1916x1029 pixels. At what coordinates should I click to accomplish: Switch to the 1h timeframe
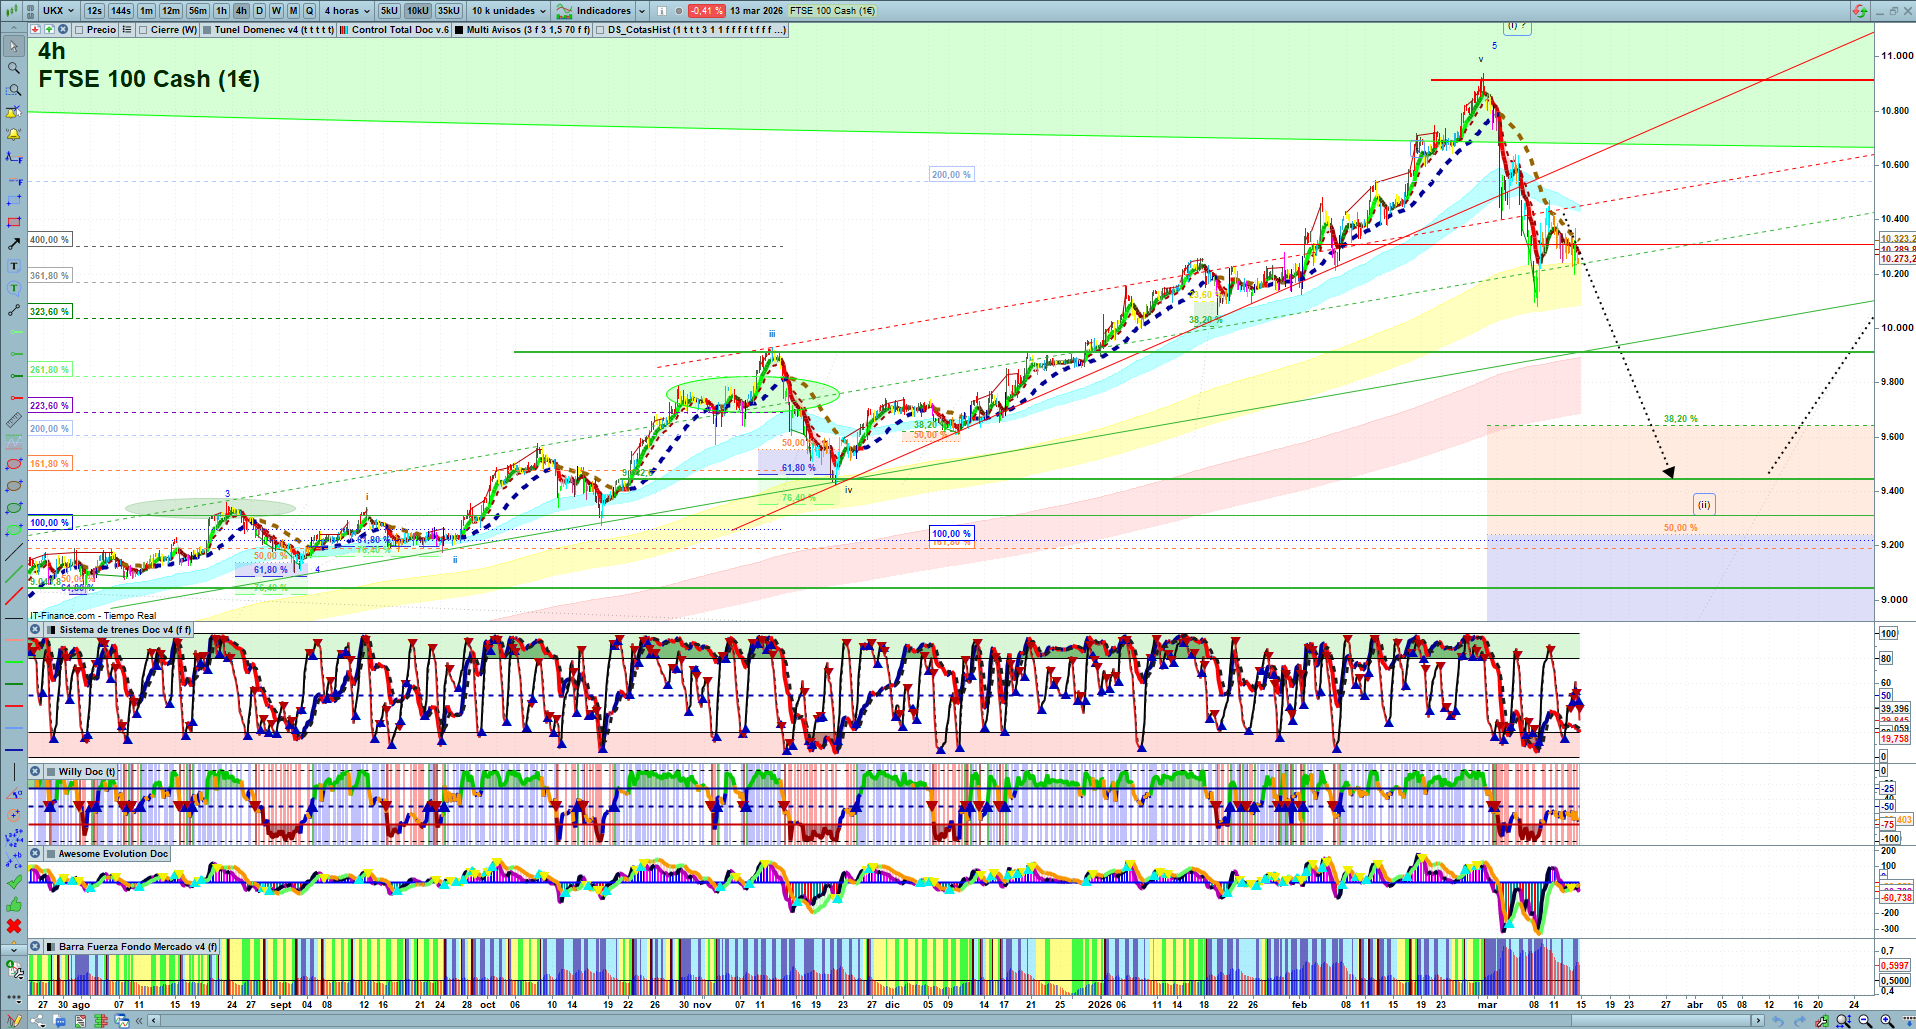coord(221,11)
